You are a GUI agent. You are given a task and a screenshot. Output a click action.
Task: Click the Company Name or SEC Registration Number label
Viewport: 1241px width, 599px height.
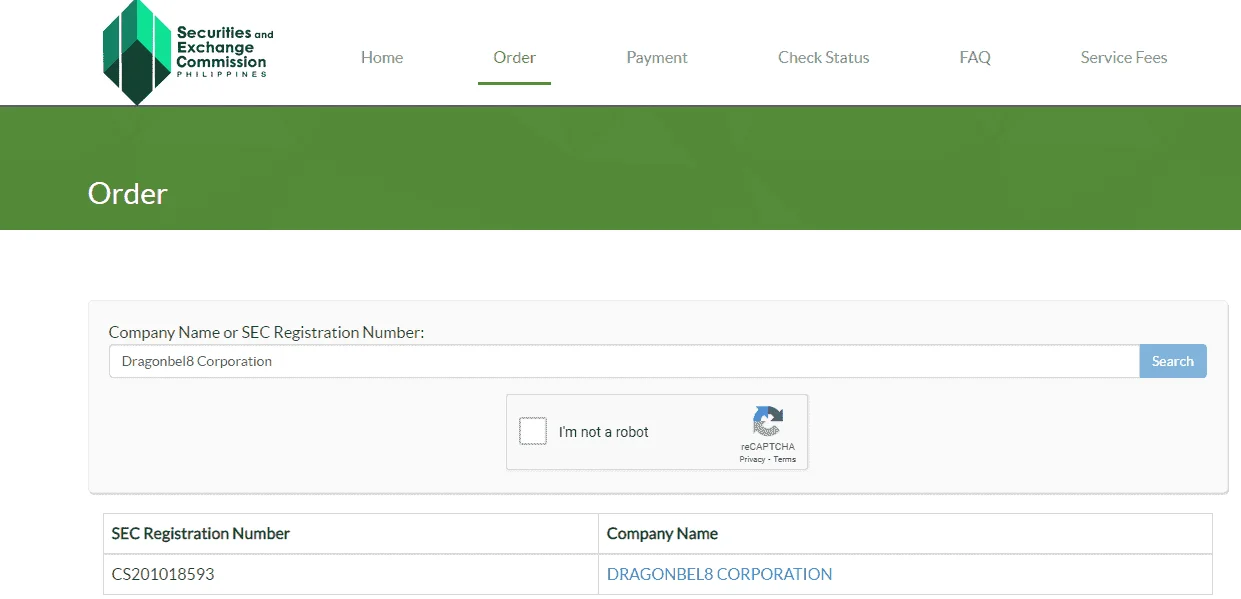click(x=267, y=332)
